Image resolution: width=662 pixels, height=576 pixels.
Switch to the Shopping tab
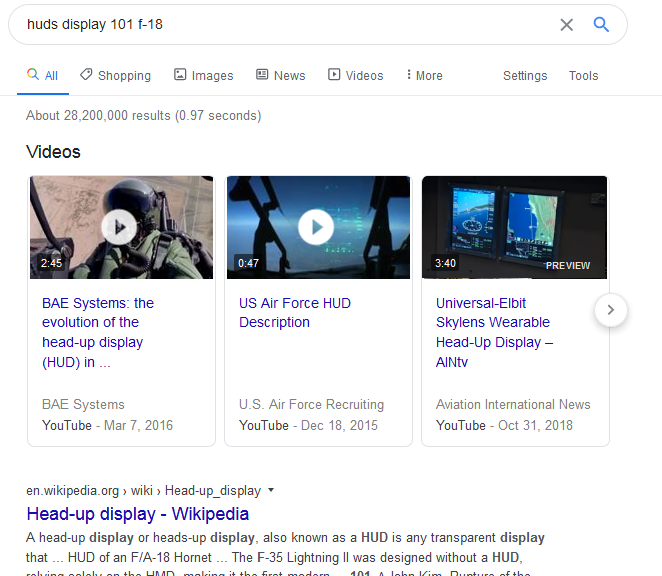pos(116,75)
